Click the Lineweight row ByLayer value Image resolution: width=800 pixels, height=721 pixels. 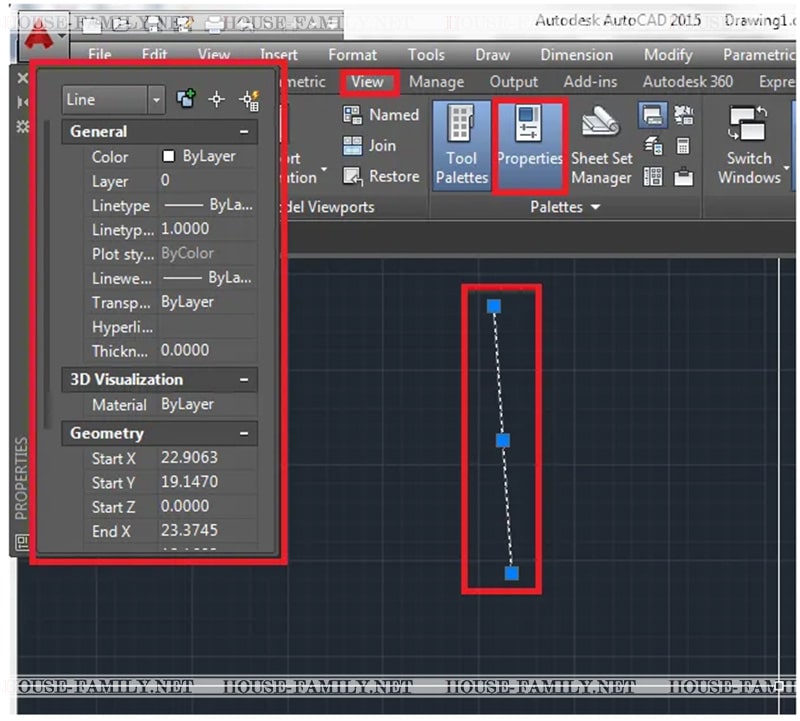coord(208,278)
